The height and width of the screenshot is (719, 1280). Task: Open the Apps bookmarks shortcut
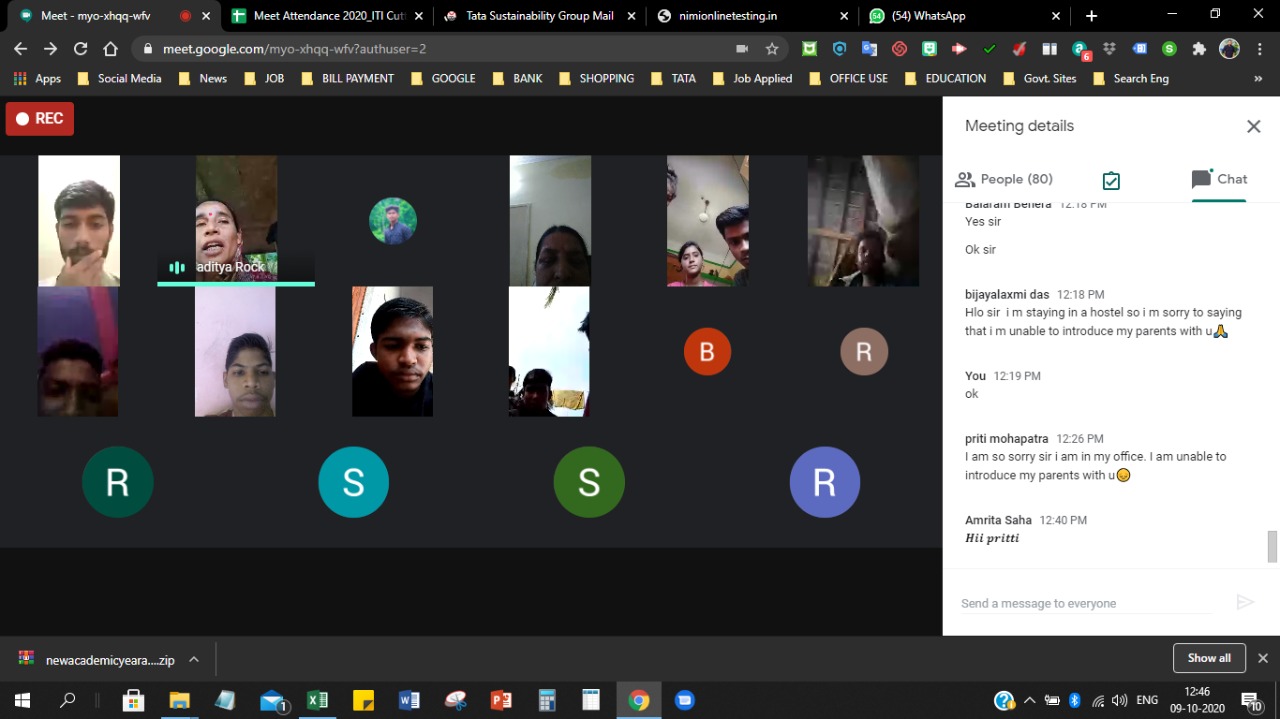[x=37, y=78]
